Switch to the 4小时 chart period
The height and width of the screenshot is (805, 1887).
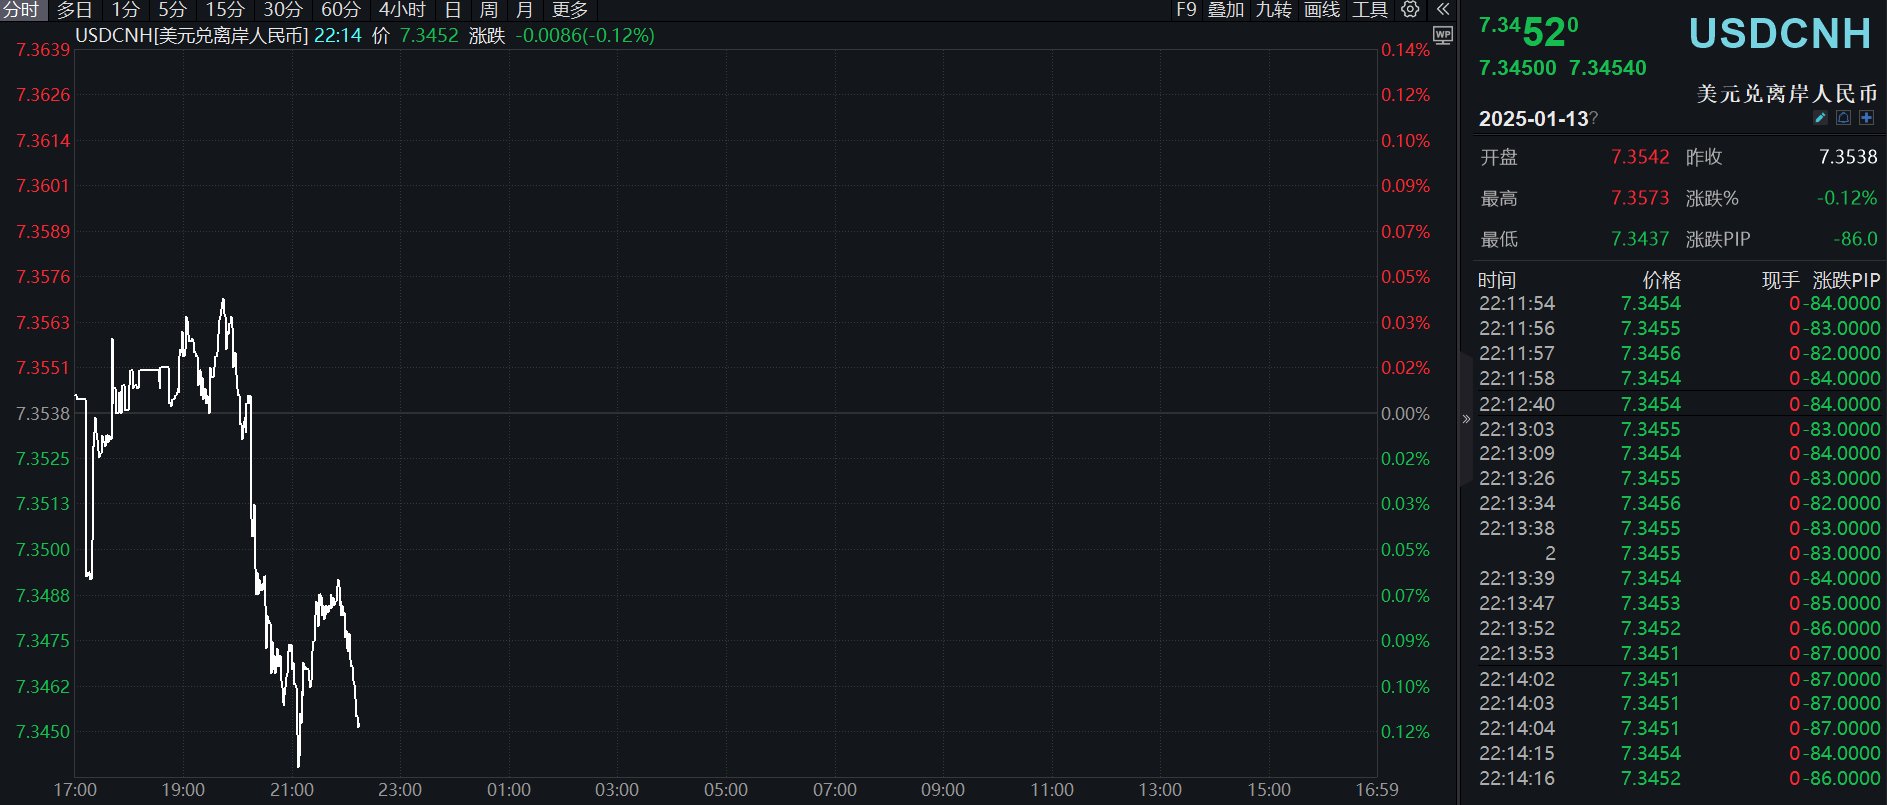[x=402, y=10]
